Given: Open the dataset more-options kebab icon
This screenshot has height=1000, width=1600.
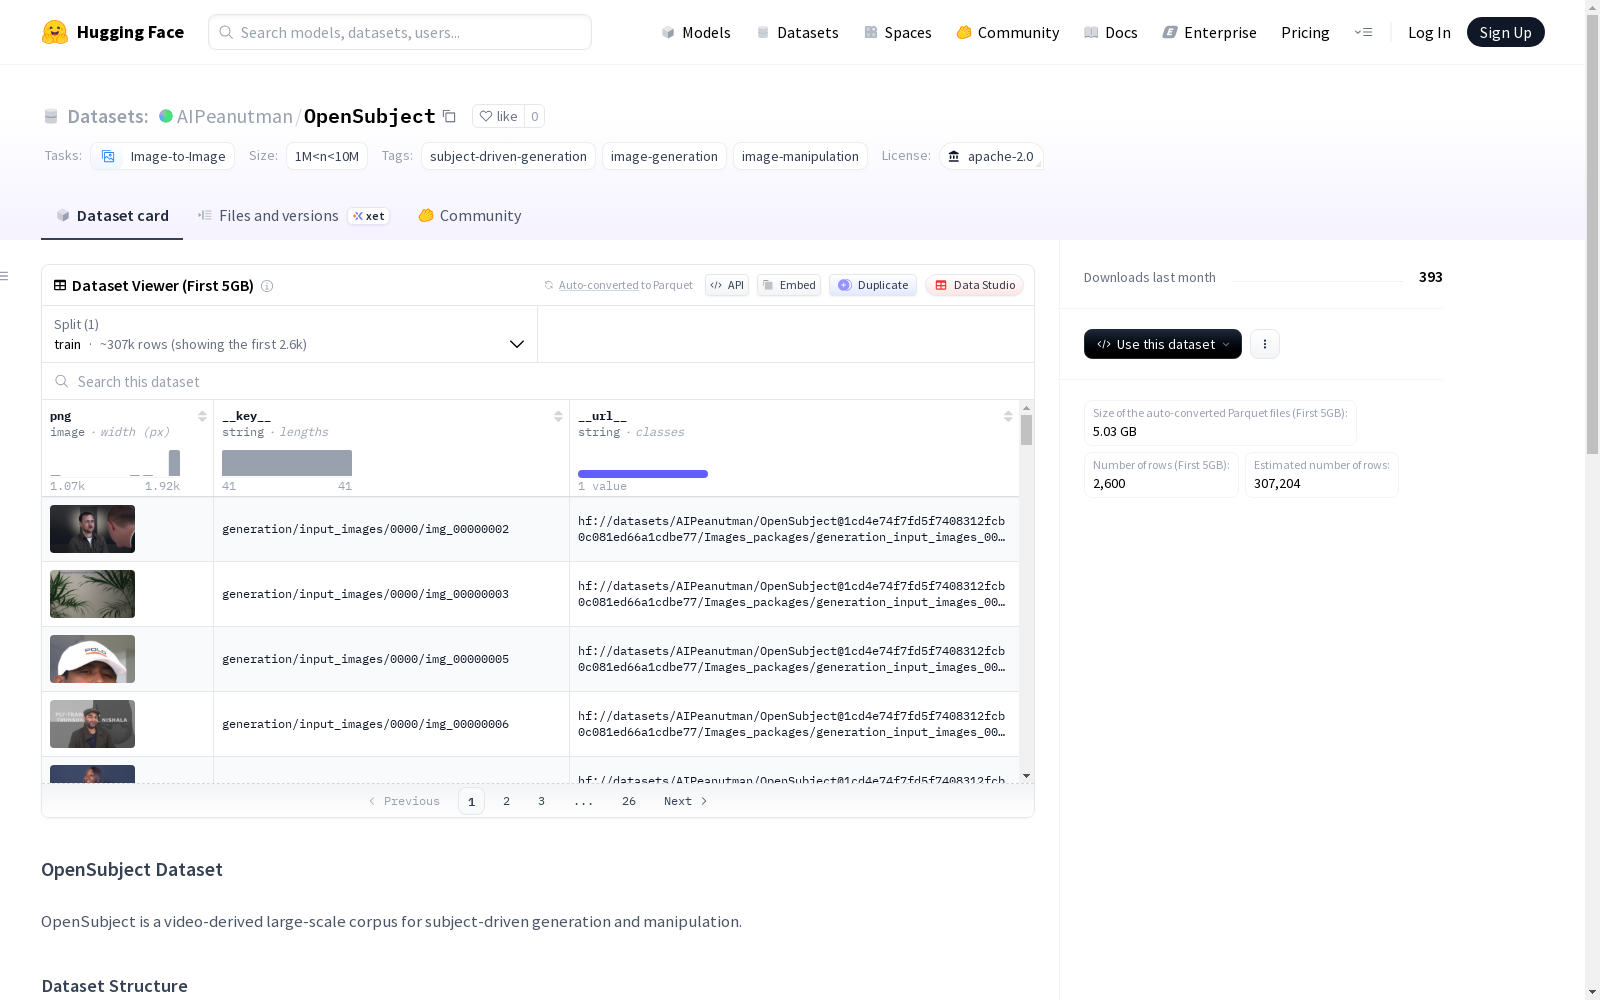Looking at the screenshot, I should pyautogui.click(x=1265, y=344).
